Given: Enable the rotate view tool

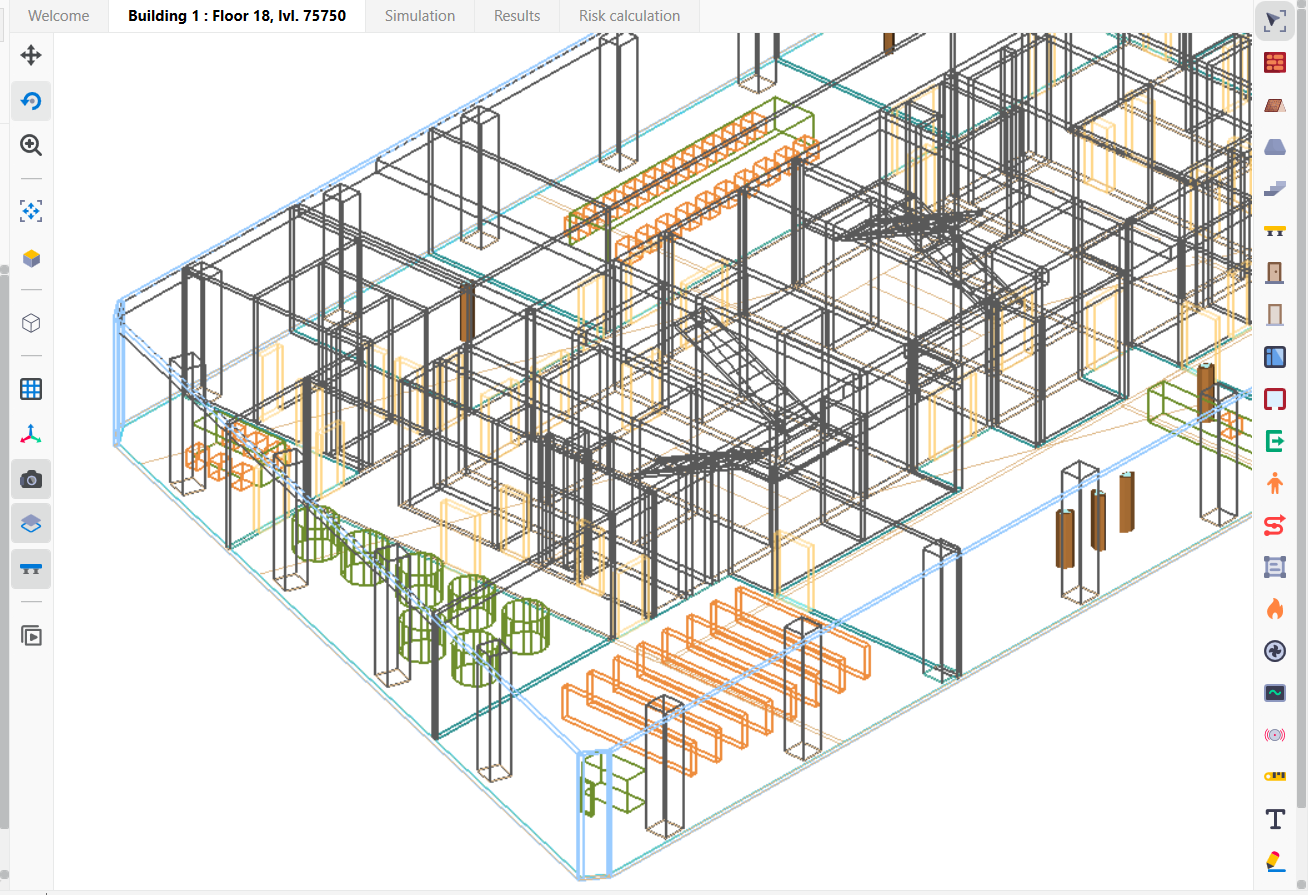Looking at the screenshot, I should coord(31,101).
